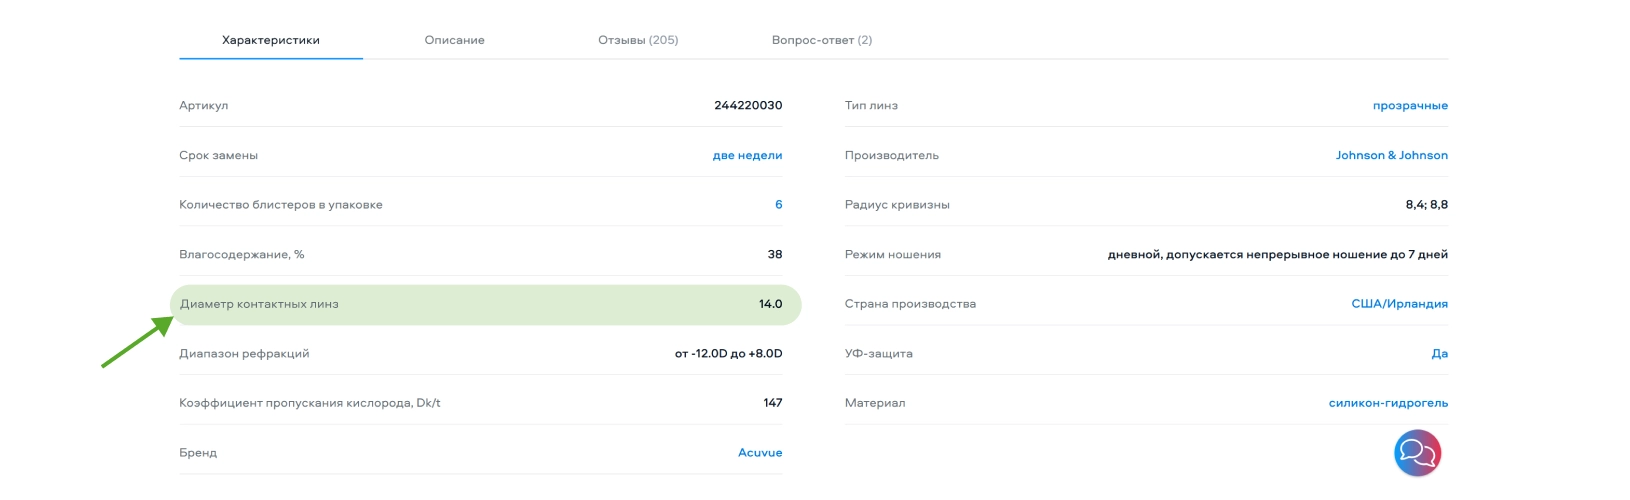
Task: Click the lens diameter value 14.0
Action: tap(770, 304)
